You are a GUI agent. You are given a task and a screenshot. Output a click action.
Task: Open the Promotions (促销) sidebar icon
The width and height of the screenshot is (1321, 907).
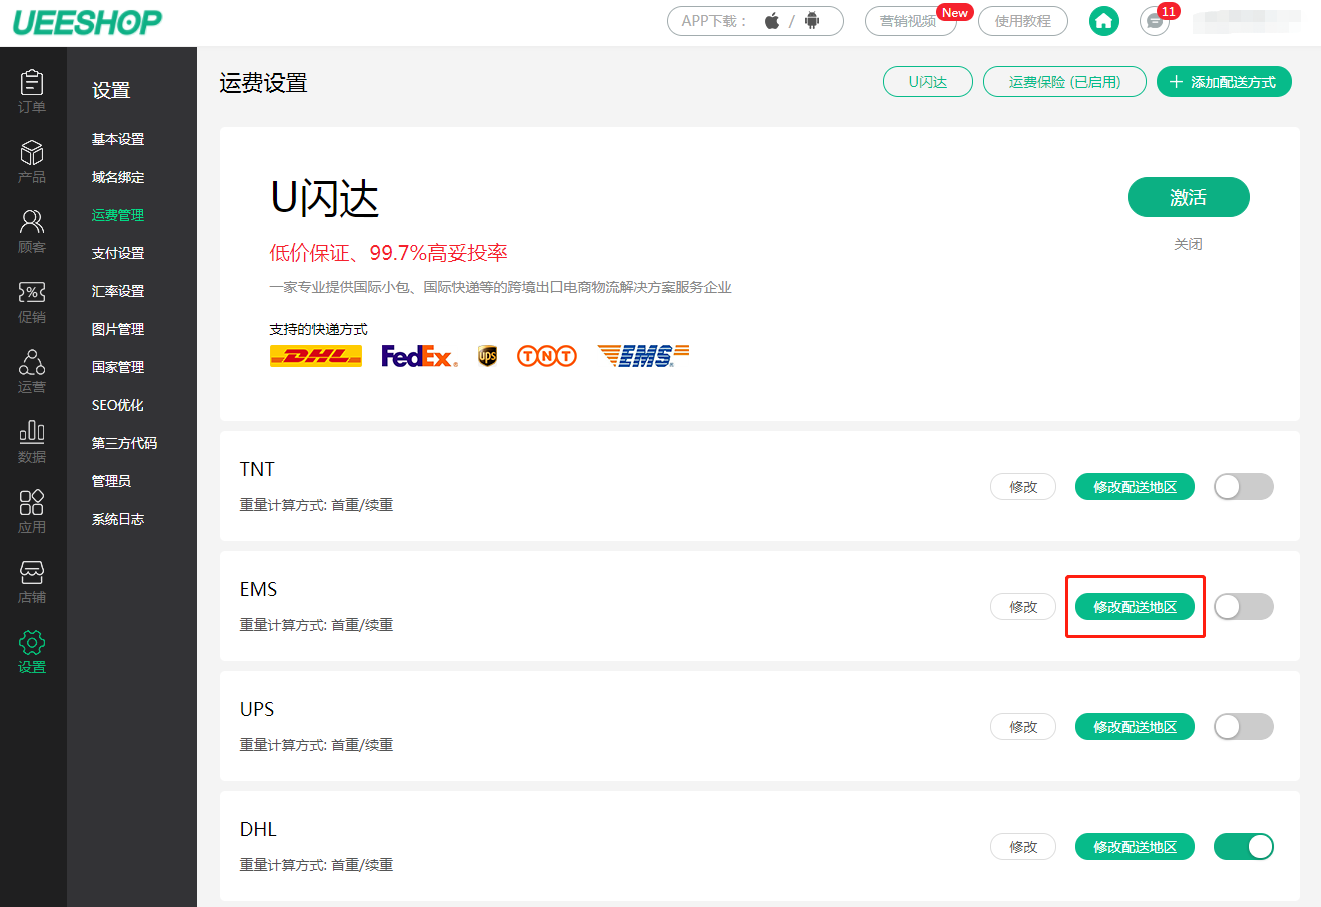tap(32, 301)
